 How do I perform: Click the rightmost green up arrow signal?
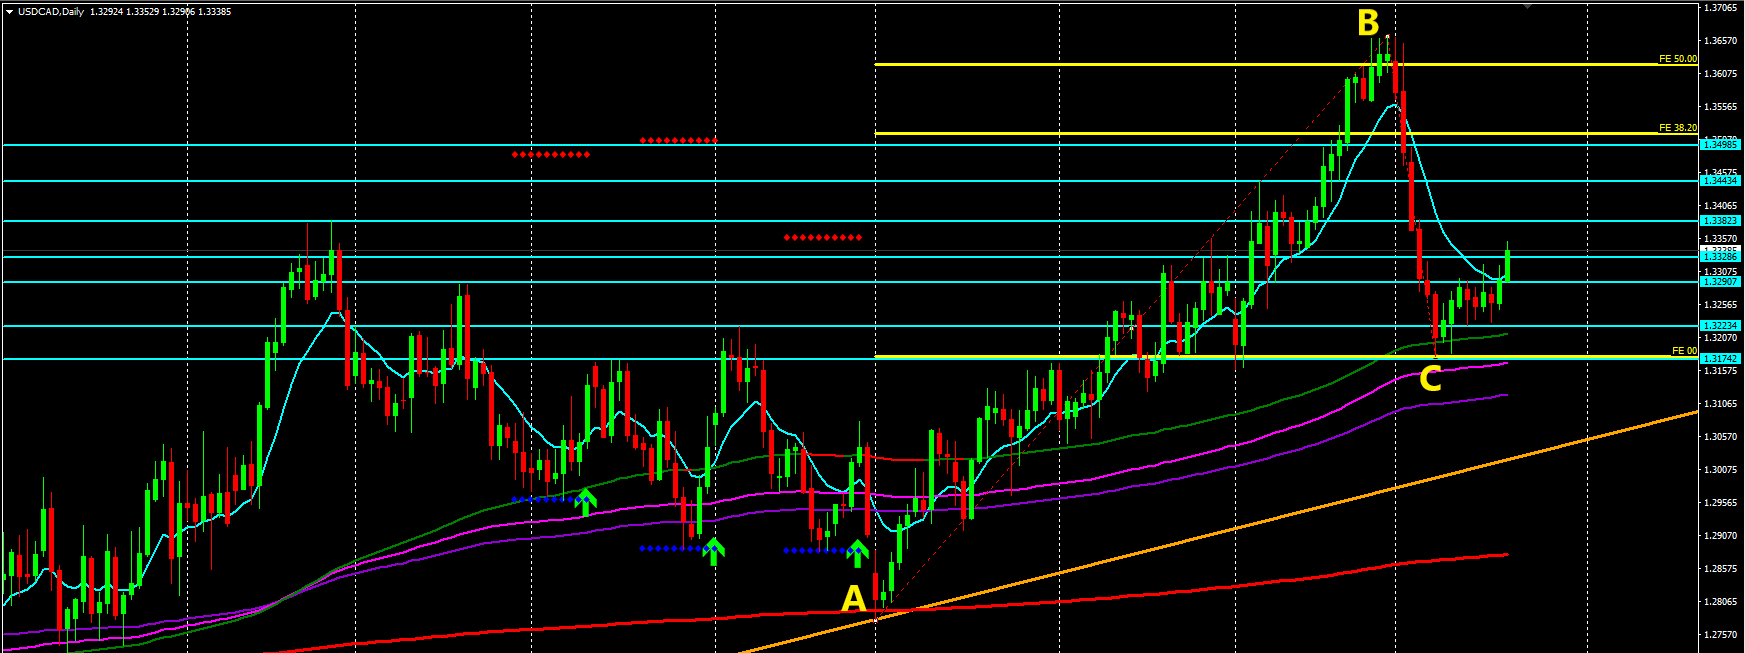tap(857, 551)
